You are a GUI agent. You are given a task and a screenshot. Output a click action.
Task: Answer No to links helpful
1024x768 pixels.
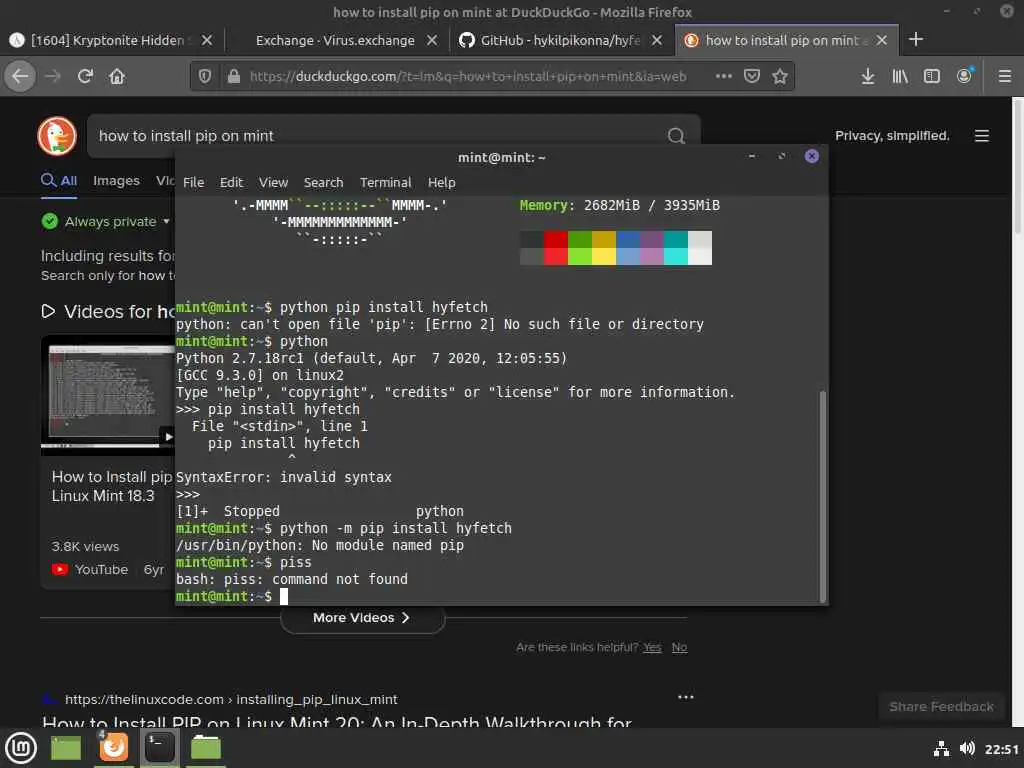pyautogui.click(x=679, y=647)
